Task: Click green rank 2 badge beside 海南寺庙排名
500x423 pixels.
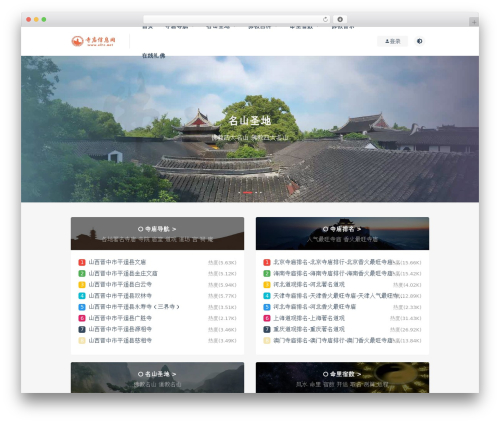Action: 267,273
